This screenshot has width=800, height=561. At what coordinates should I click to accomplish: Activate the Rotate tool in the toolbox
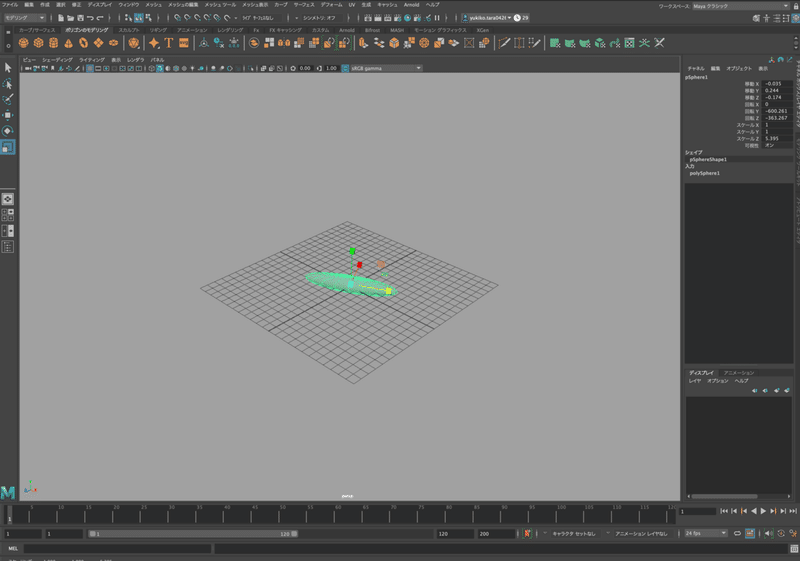tap(8, 131)
